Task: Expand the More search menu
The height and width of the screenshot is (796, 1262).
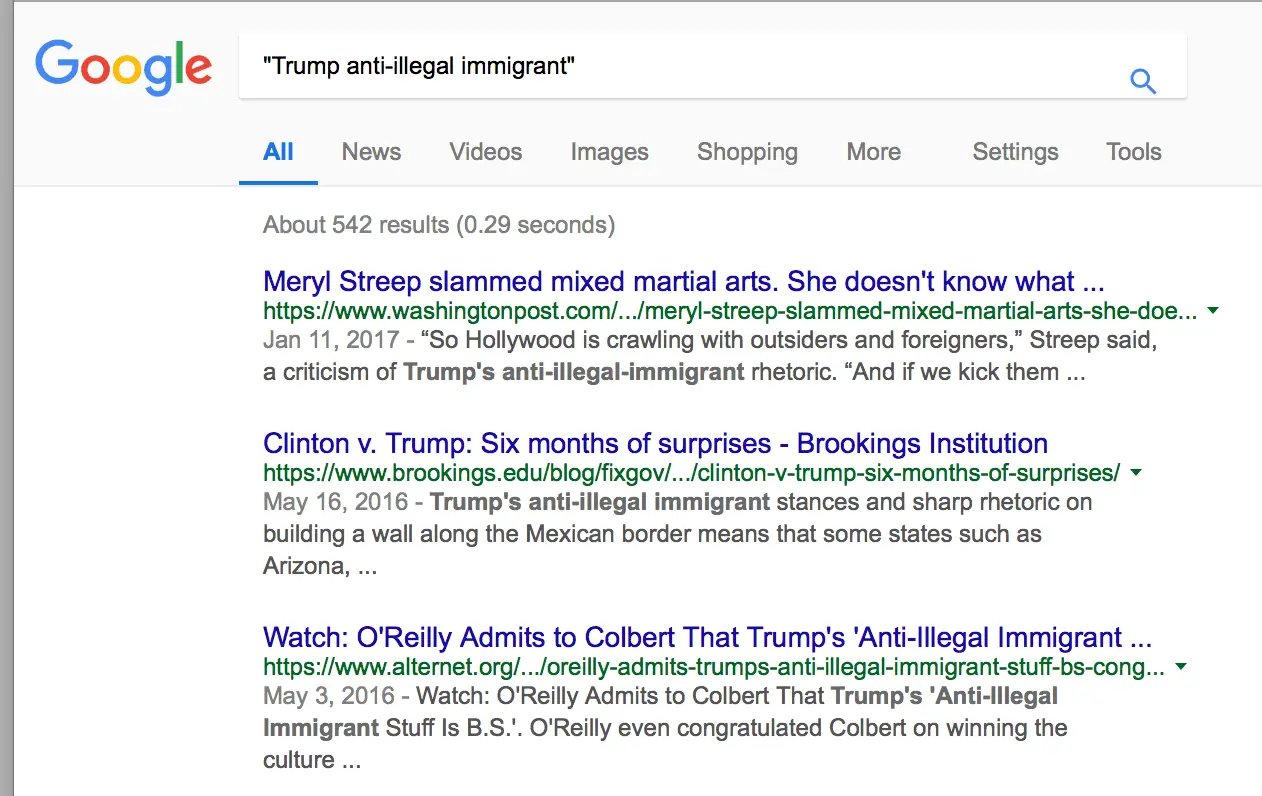Action: click(x=873, y=152)
